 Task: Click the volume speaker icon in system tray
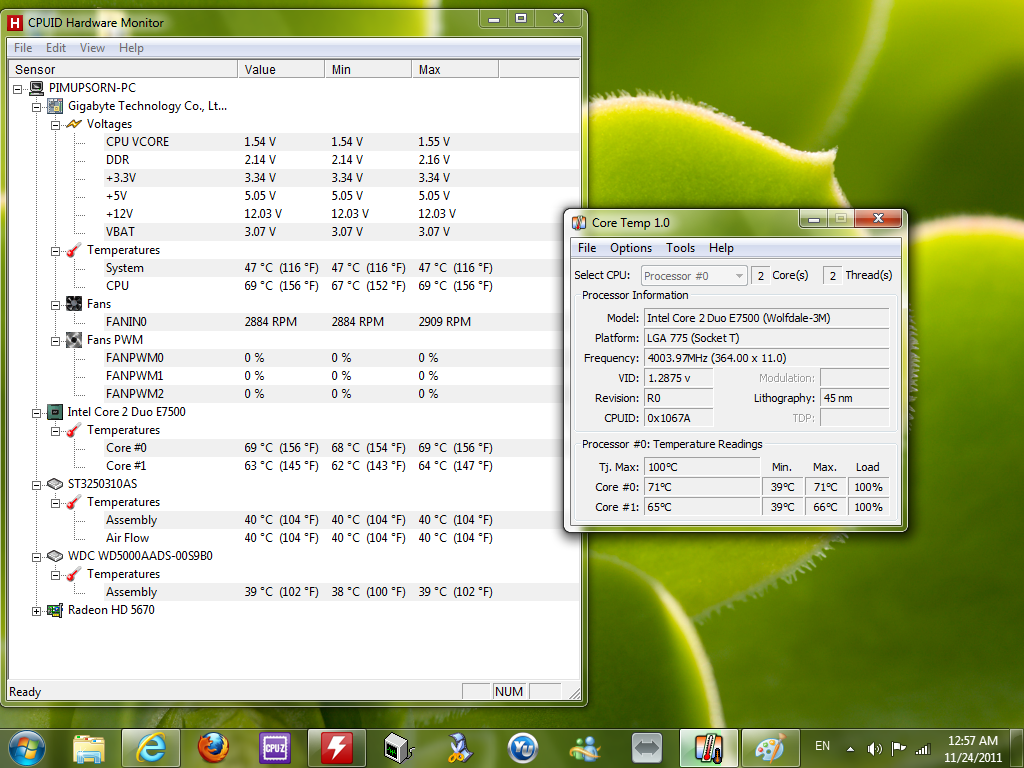[875, 748]
